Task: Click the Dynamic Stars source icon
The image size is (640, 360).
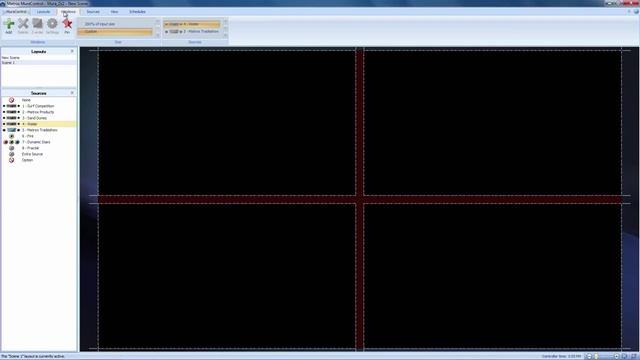Action: pyautogui.click(x=11, y=142)
